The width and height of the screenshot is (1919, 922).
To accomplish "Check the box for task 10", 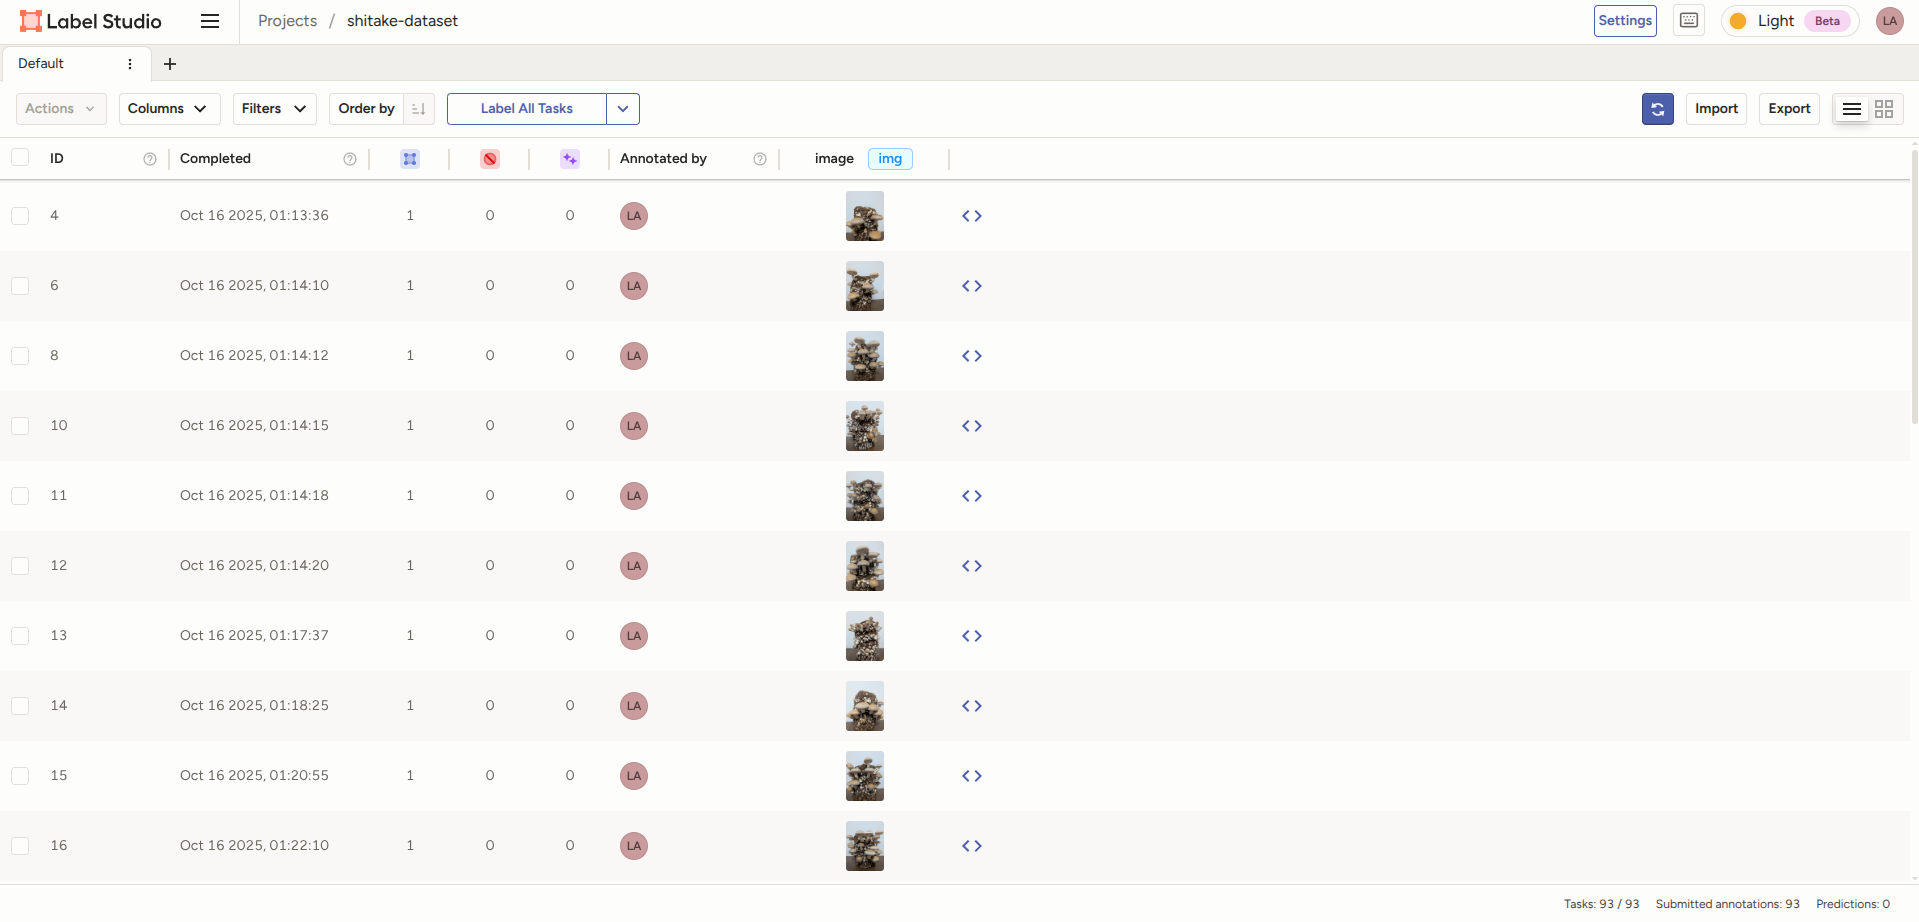I will coord(20,426).
